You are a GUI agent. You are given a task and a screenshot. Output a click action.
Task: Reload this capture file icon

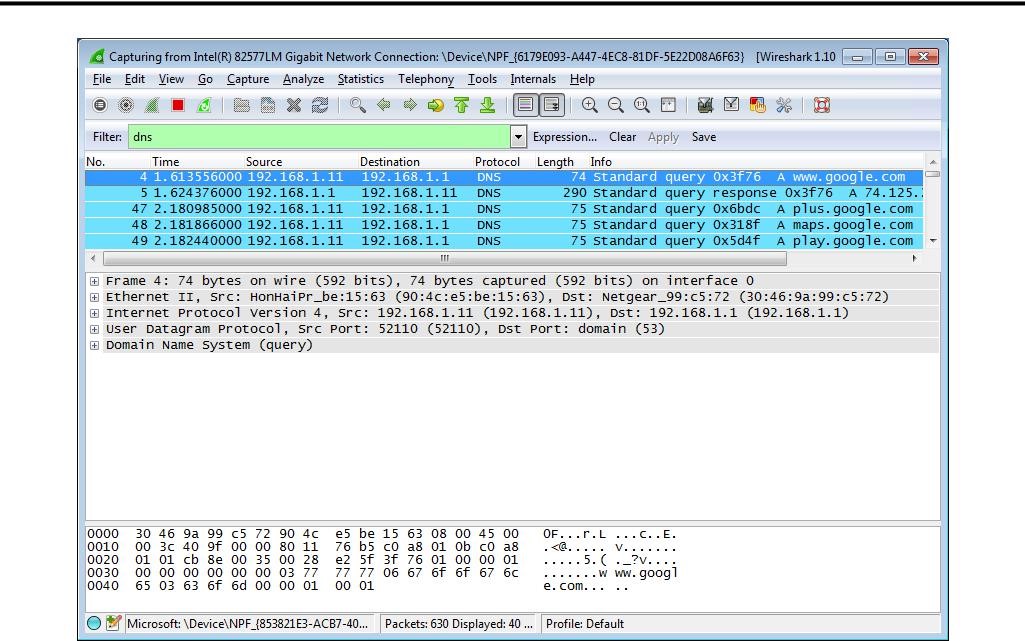[320, 105]
